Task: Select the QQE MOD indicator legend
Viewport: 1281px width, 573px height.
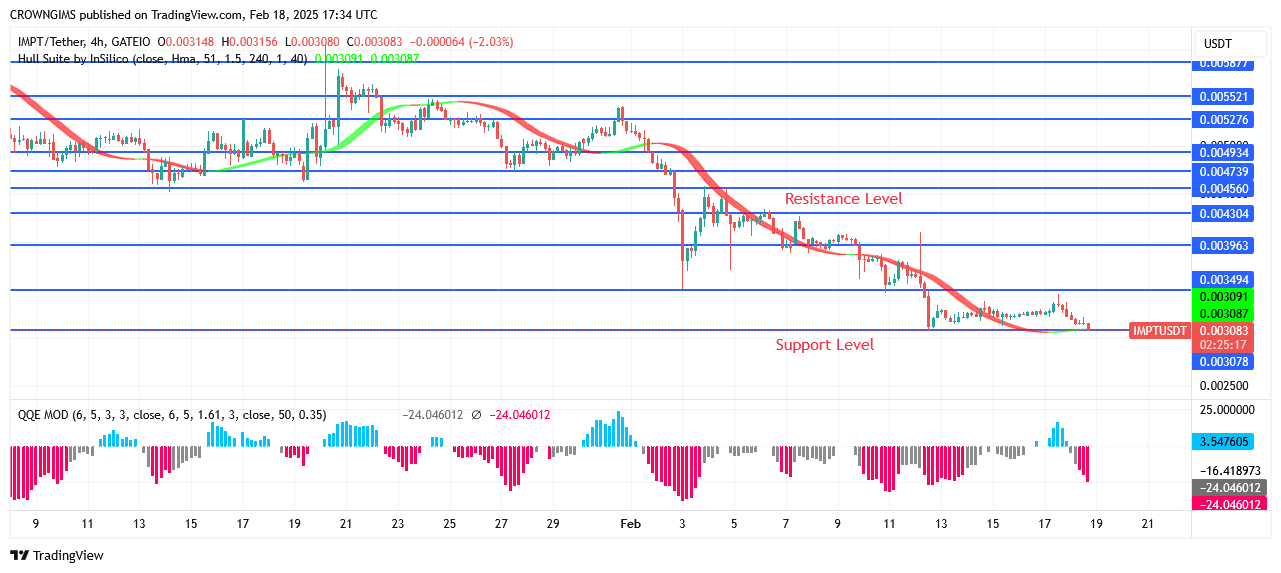Action: (x=171, y=414)
